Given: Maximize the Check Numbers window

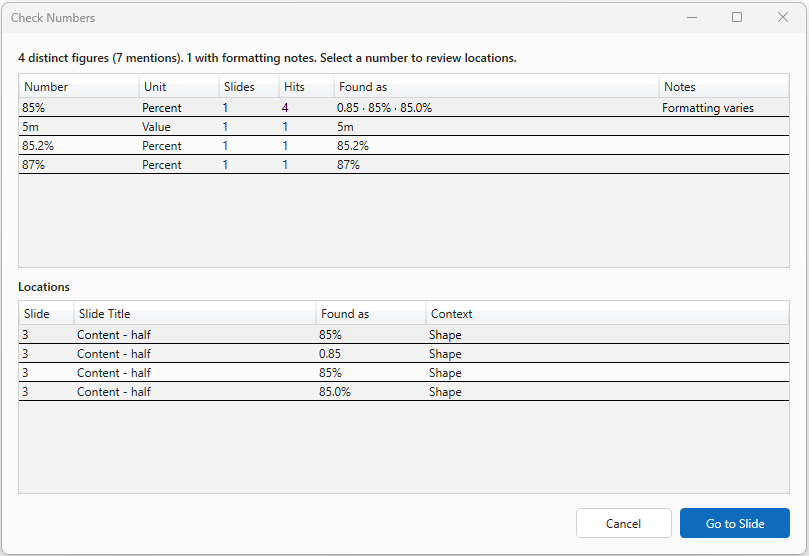Looking at the screenshot, I should coord(737,17).
